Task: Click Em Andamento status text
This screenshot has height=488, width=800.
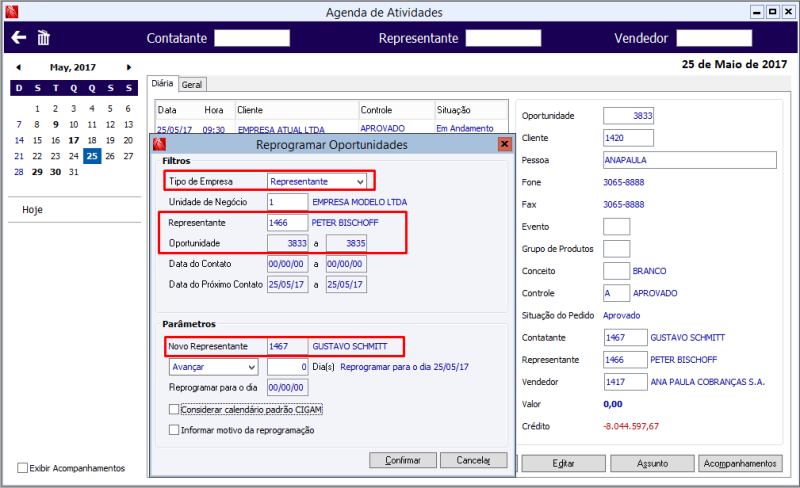Action: click(465, 129)
